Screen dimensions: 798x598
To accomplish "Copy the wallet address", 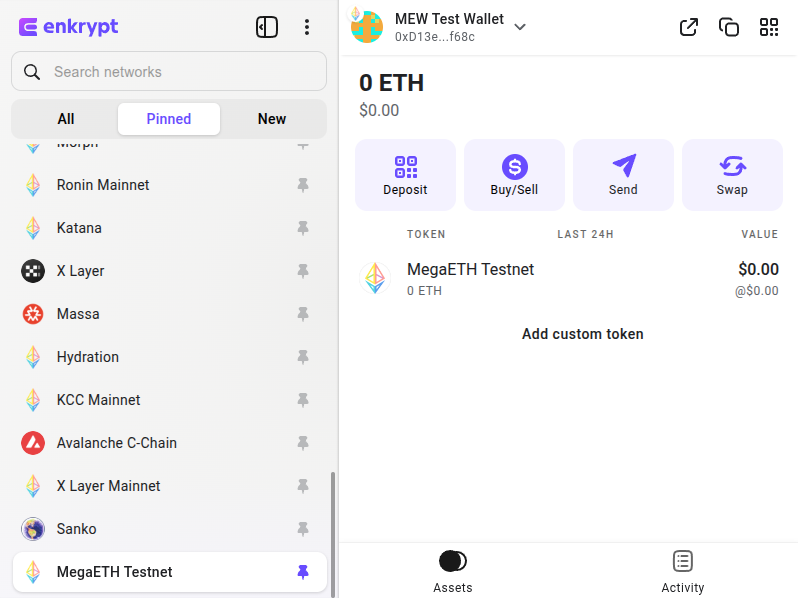I will click(729, 27).
